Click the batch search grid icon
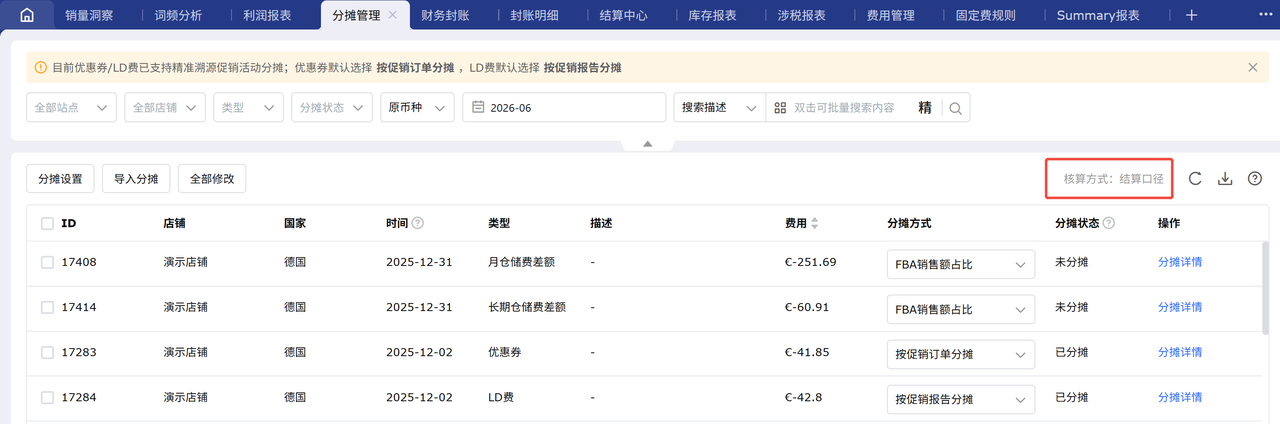This screenshot has width=1280, height=424. tap(780, 108)
